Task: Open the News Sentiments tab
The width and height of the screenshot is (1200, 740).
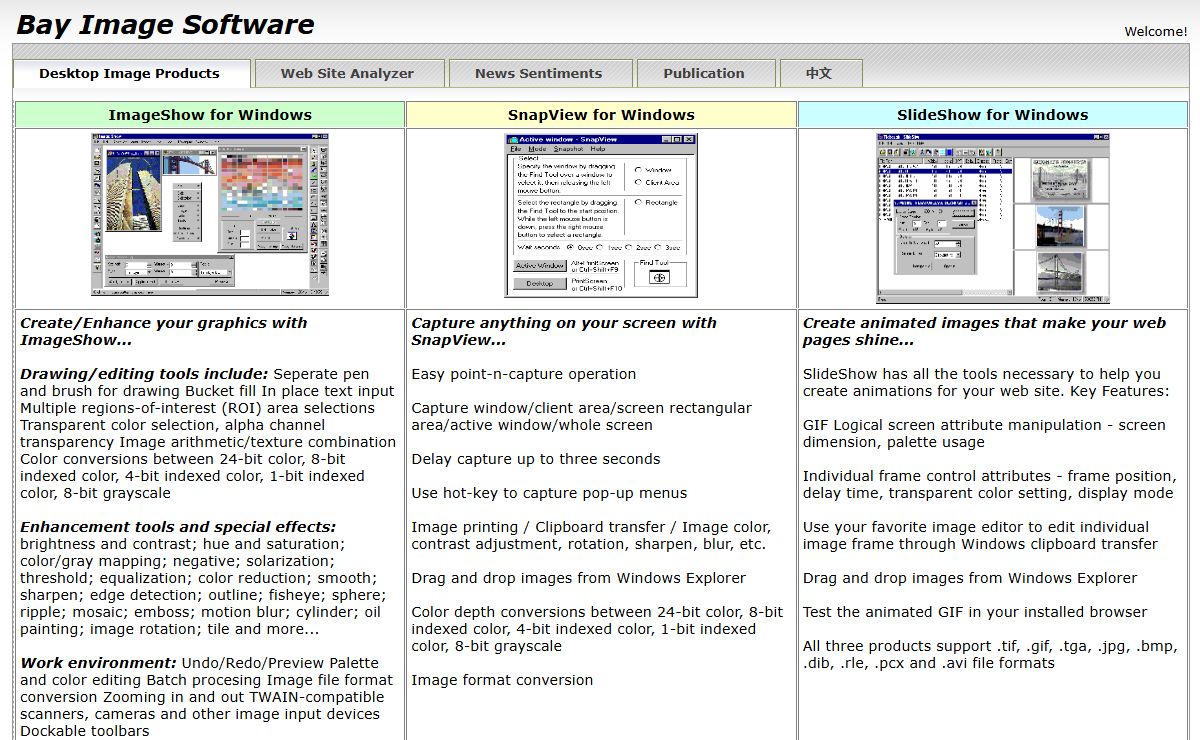Action: 539,73
